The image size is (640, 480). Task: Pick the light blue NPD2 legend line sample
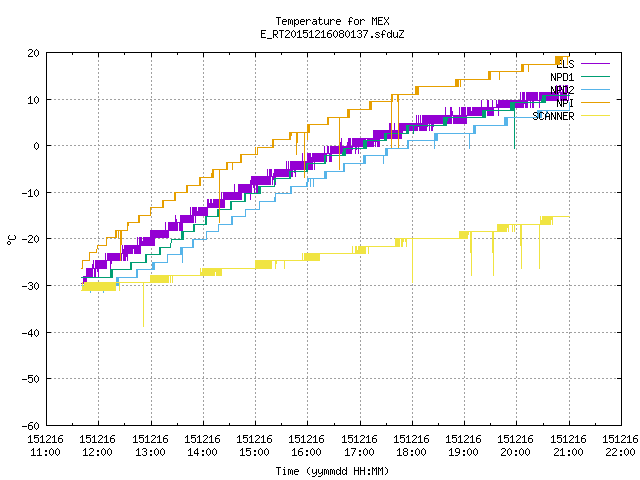click(596, 89)
